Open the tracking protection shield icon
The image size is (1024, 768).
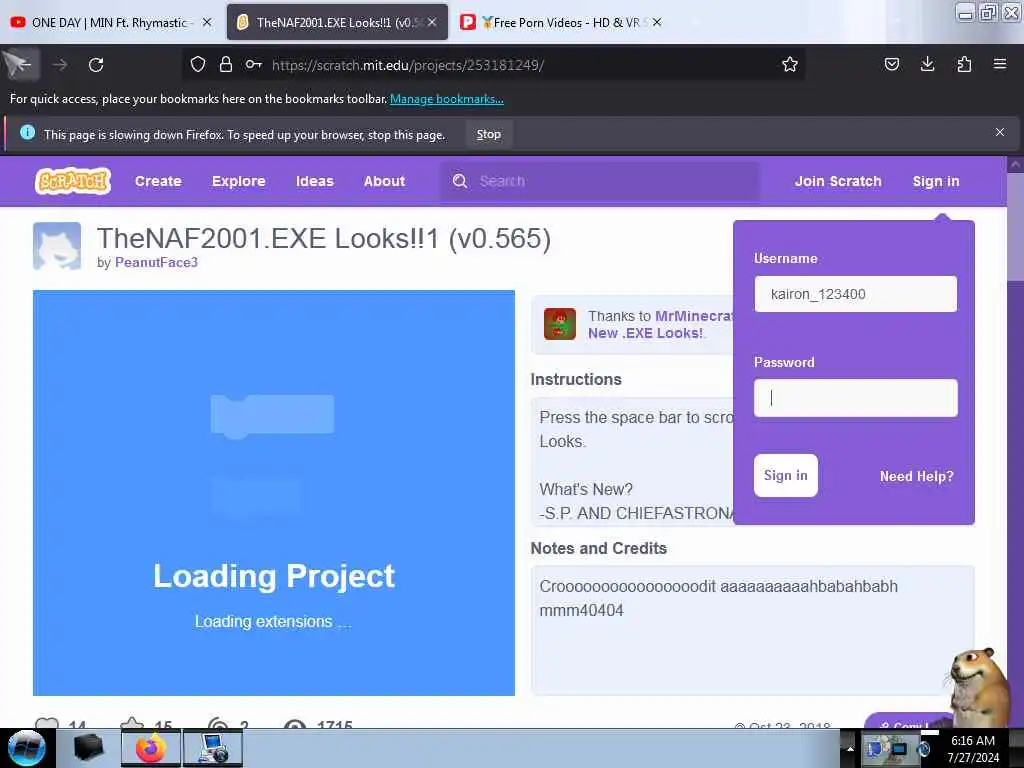(198, 64)
